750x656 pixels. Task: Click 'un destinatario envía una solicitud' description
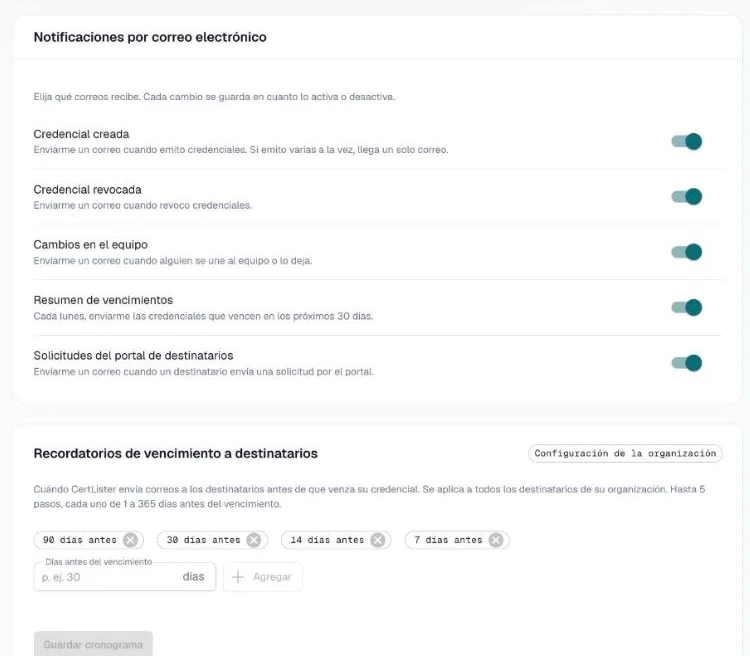pyautogui.click(x=204, y=372)
